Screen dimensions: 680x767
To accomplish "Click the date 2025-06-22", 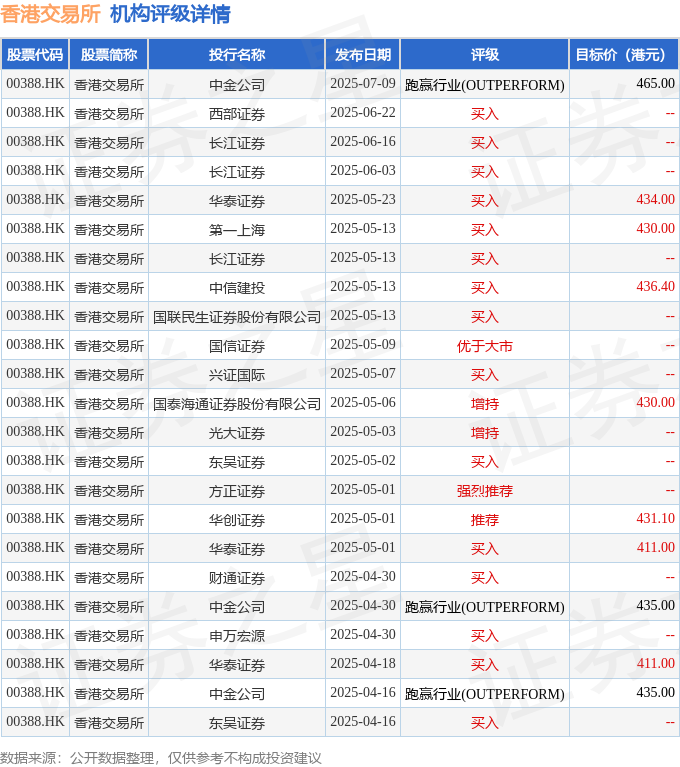I will coord(363,113).
